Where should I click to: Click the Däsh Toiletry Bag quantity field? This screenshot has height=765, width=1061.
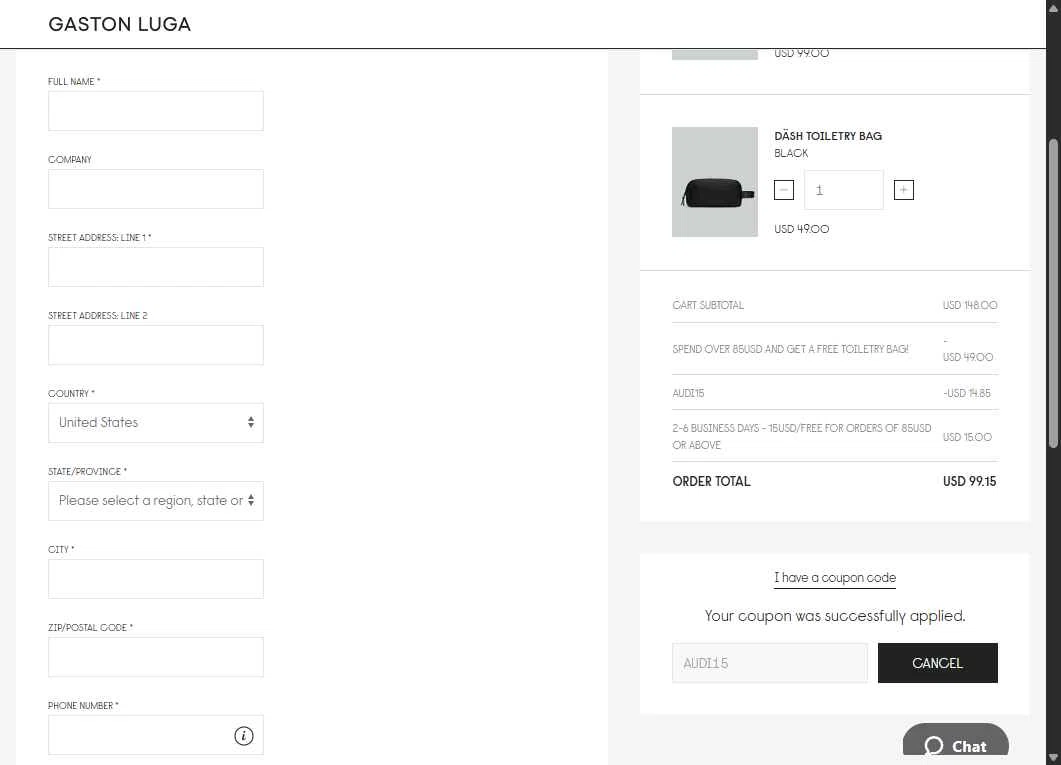pyautogui.click(x=843, y=190)
